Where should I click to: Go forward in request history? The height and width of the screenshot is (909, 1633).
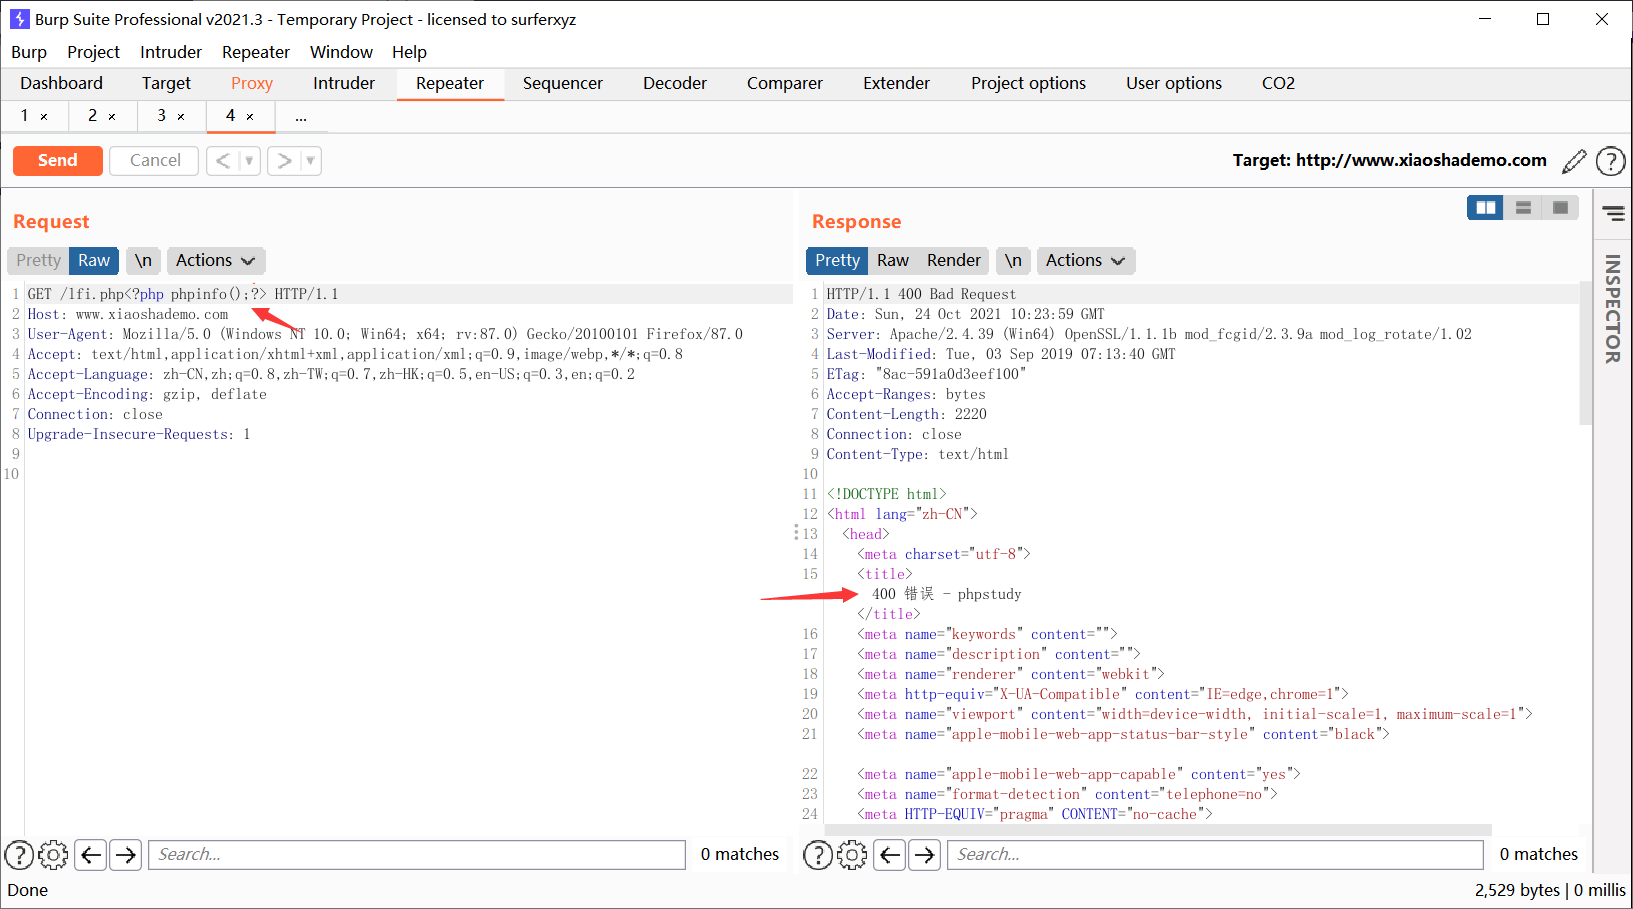284,161
